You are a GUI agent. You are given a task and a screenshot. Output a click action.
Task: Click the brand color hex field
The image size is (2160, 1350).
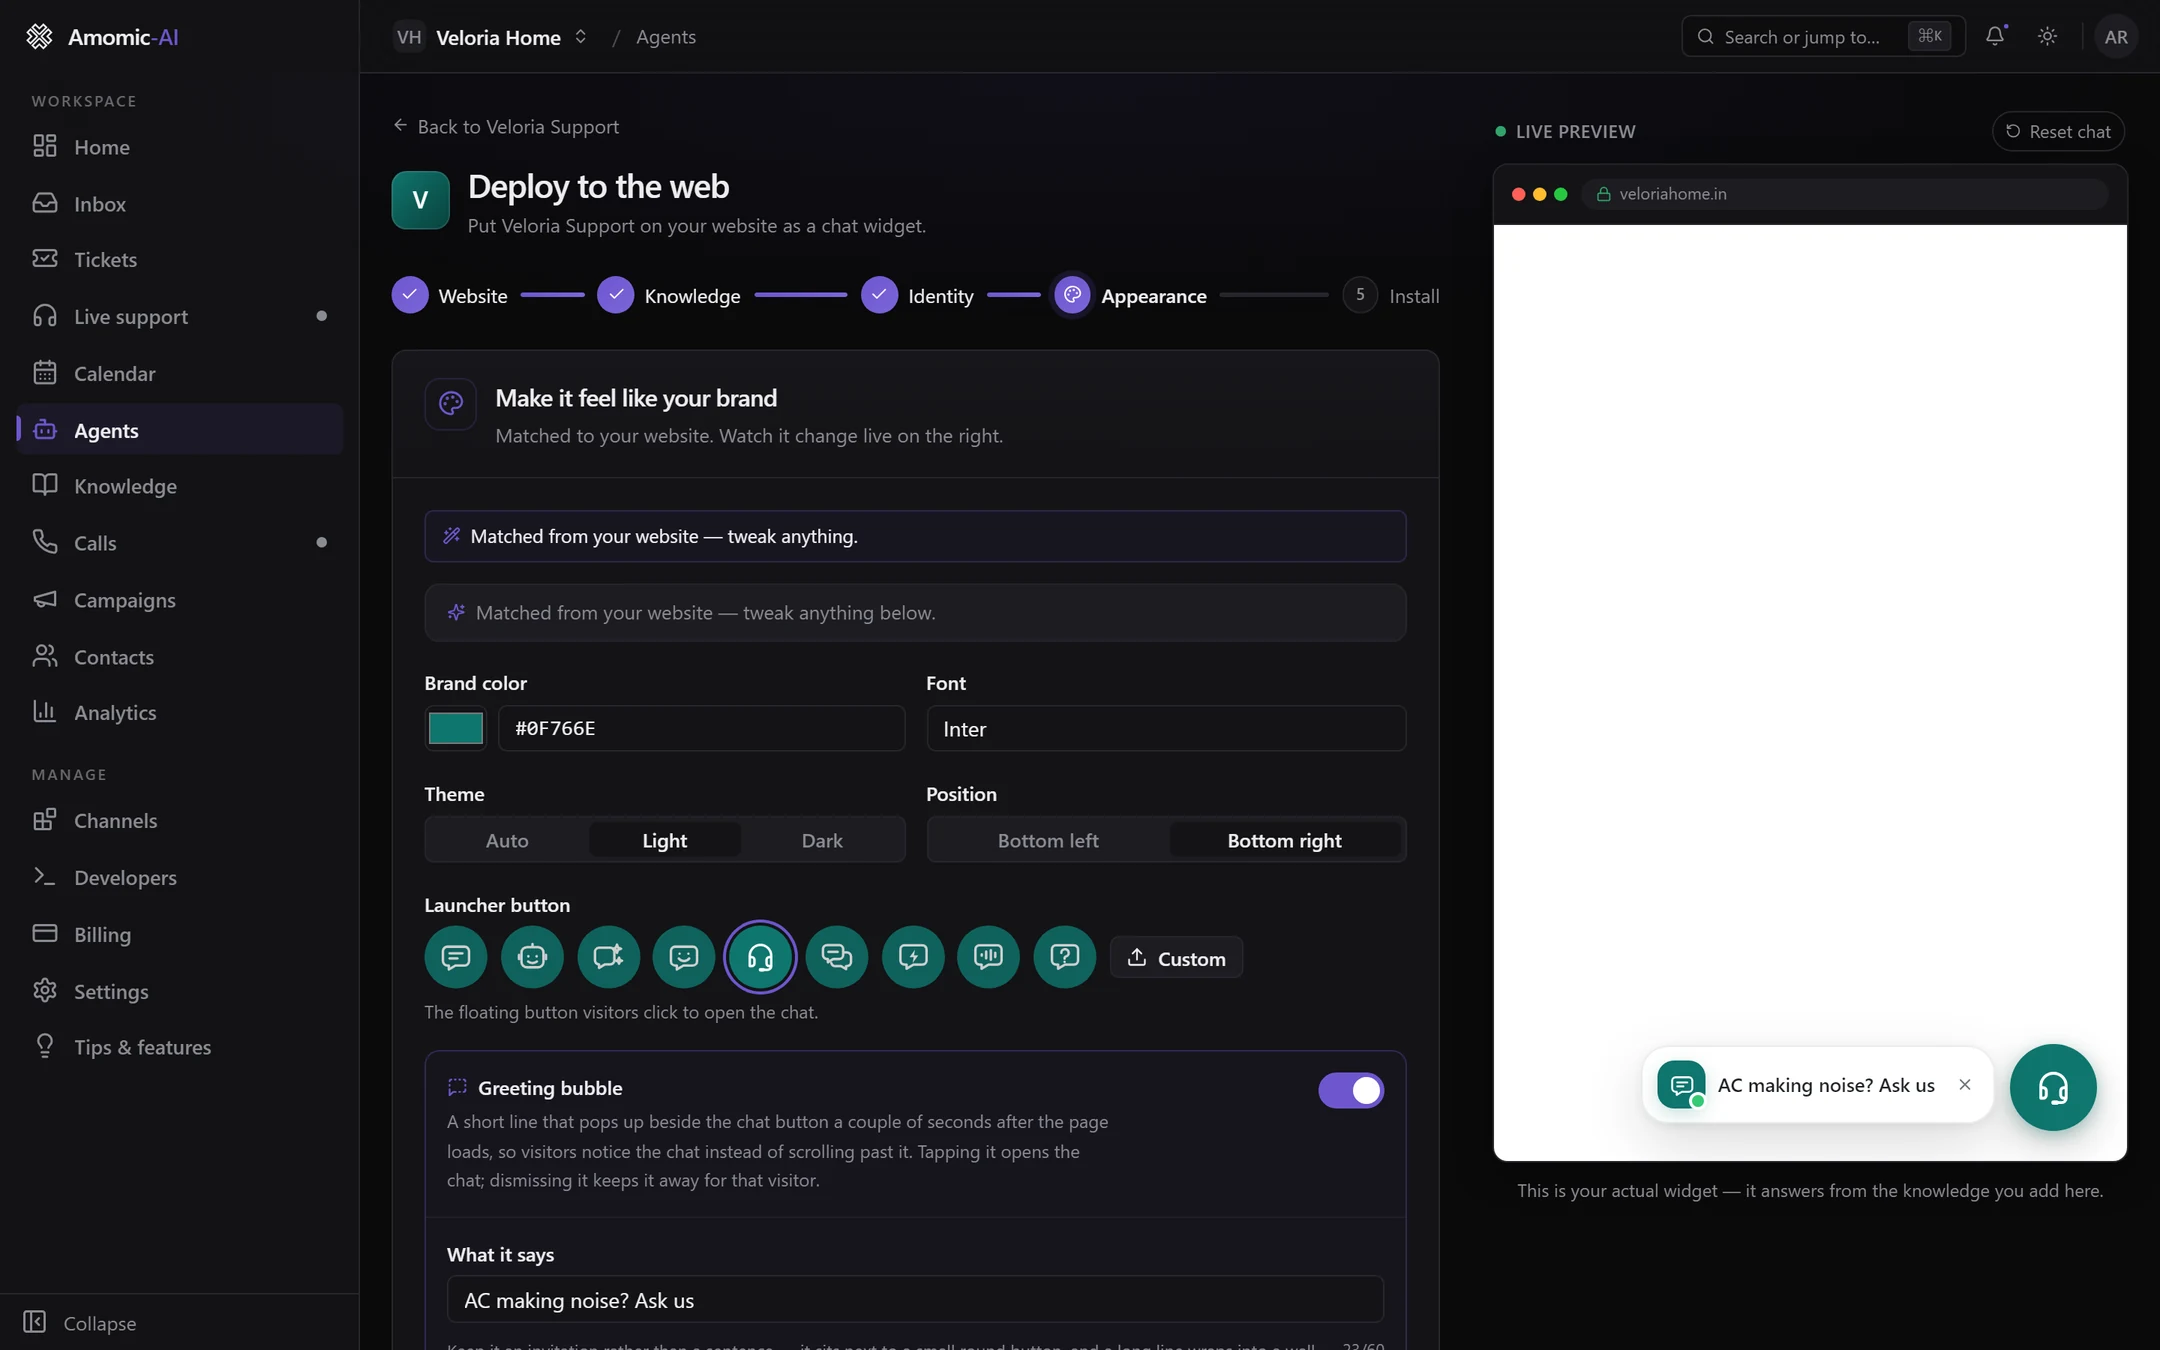(x=702, y=728)
